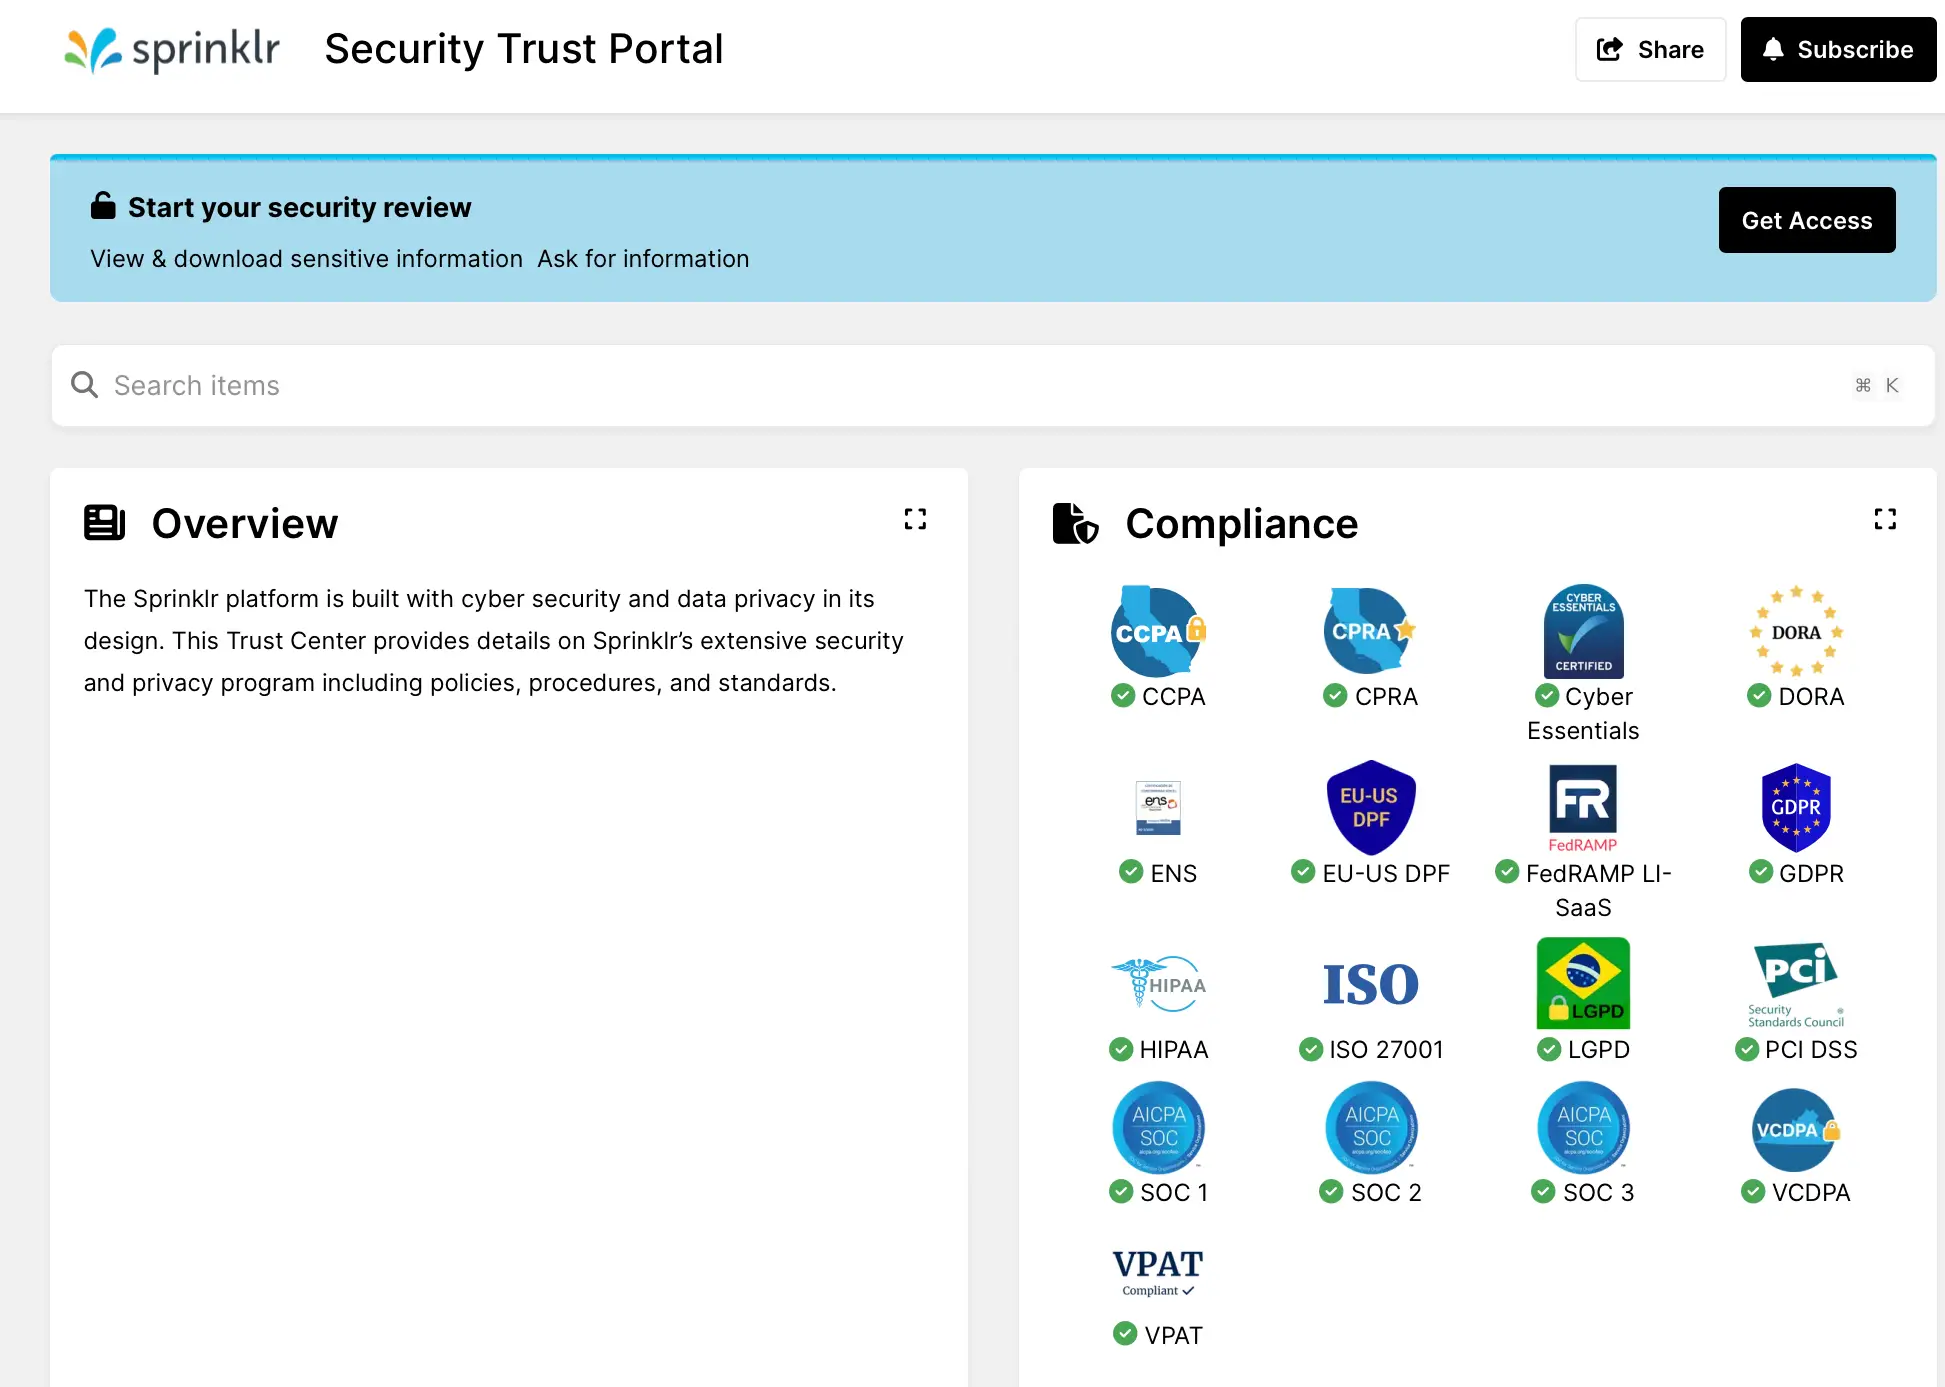Select the SOC 2 badge

pos(1370,1128)
